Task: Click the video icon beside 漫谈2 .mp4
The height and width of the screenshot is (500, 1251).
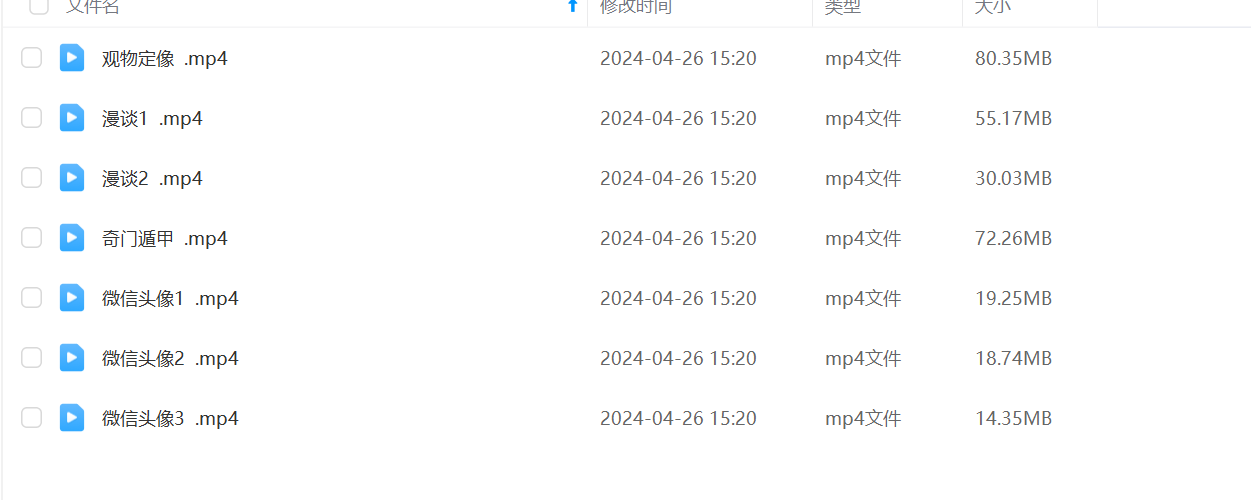Action: pos(72,178)
